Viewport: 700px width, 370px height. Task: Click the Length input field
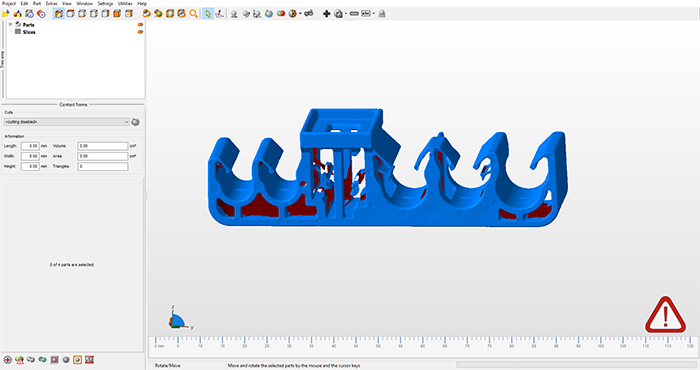point(30,146)
